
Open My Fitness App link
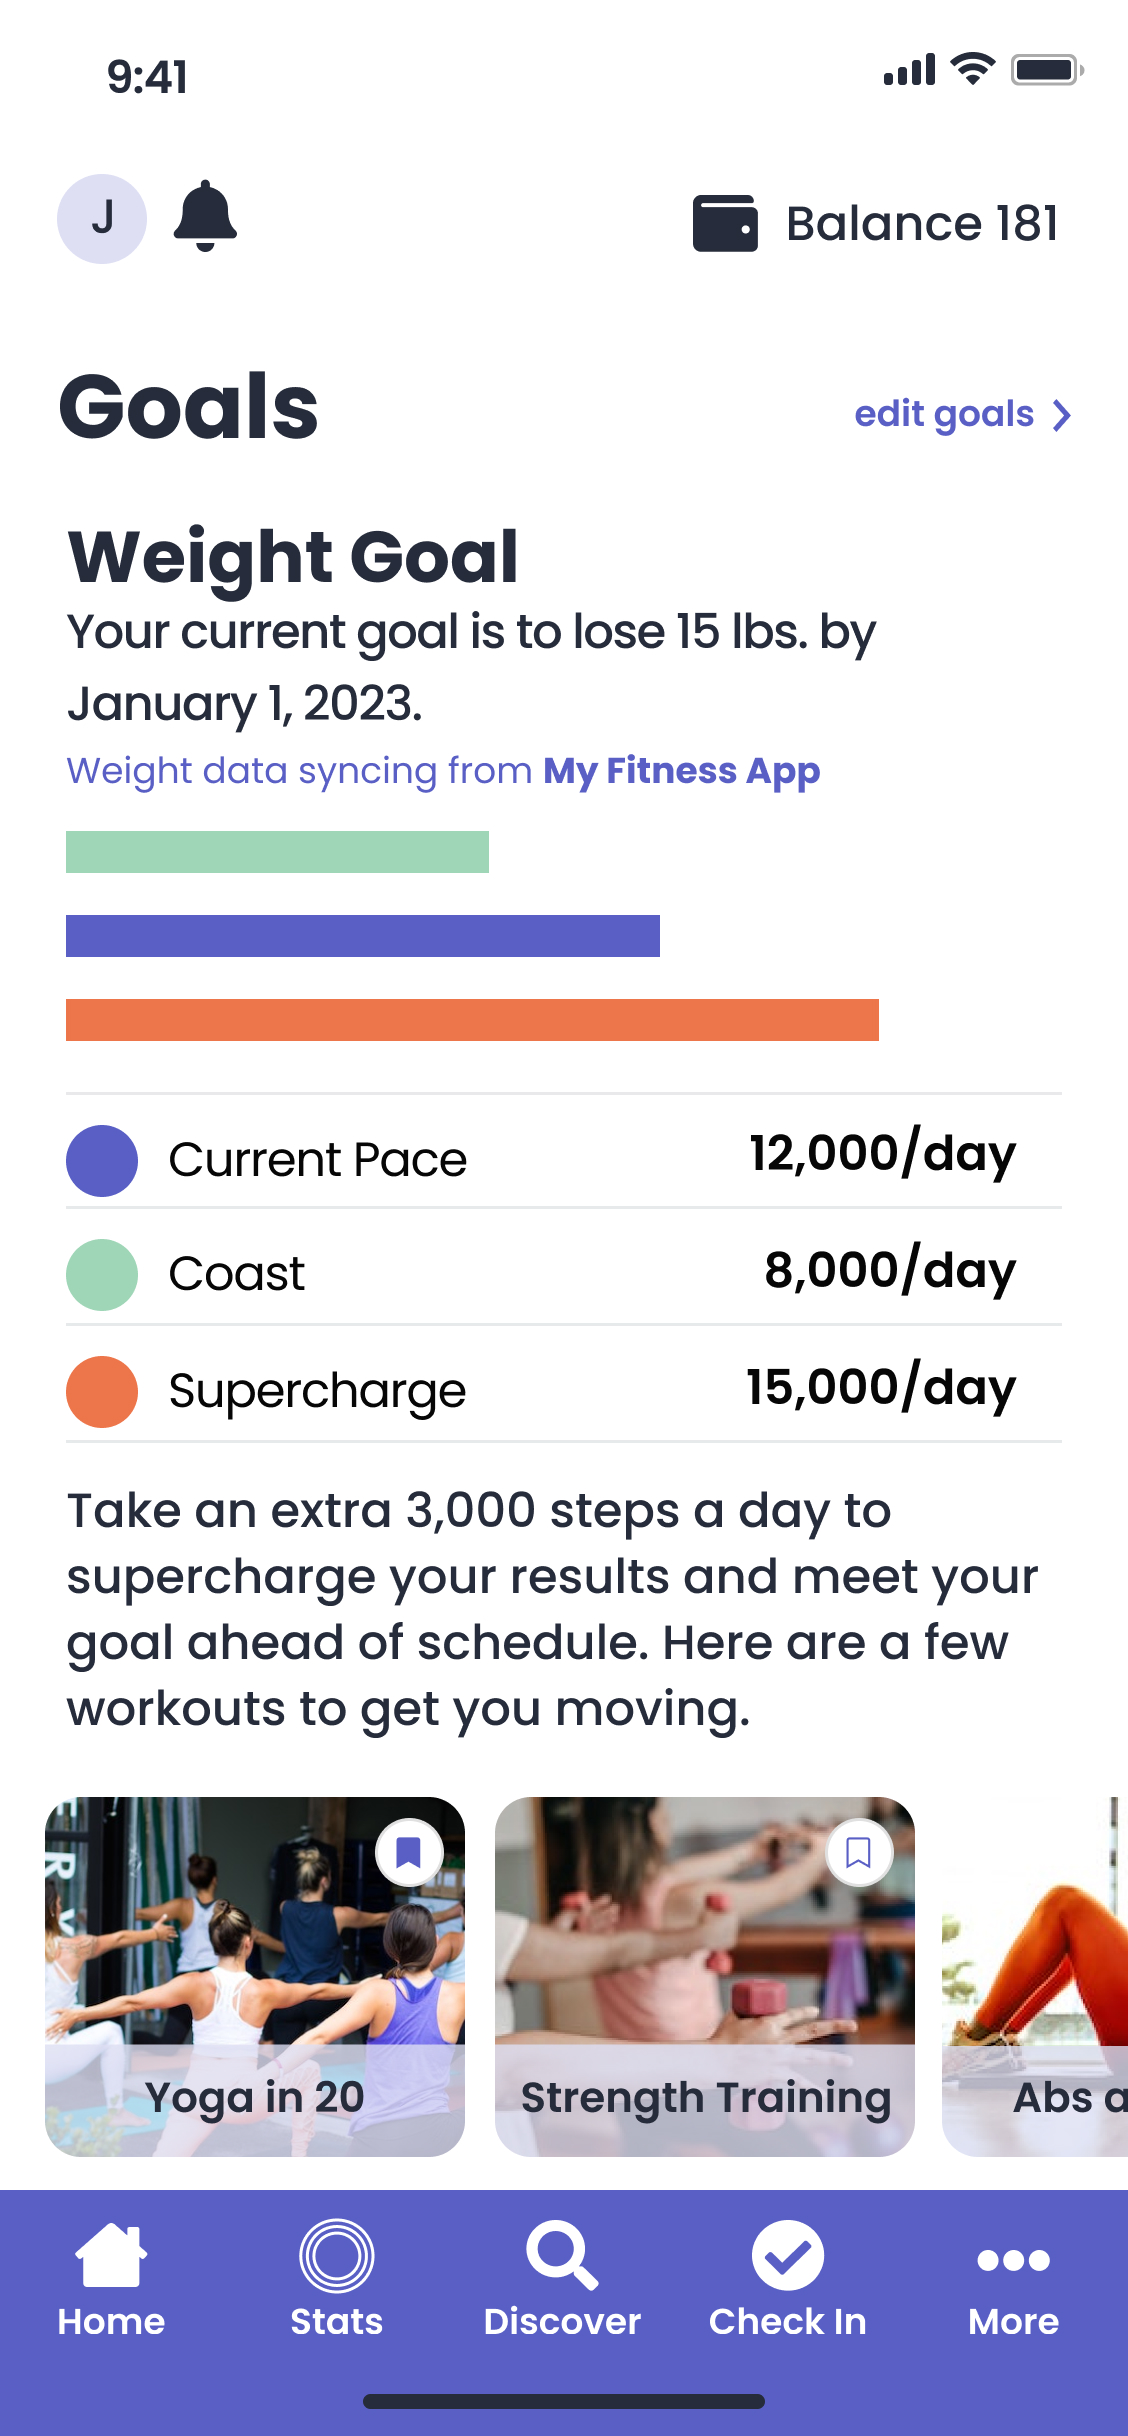681,771
